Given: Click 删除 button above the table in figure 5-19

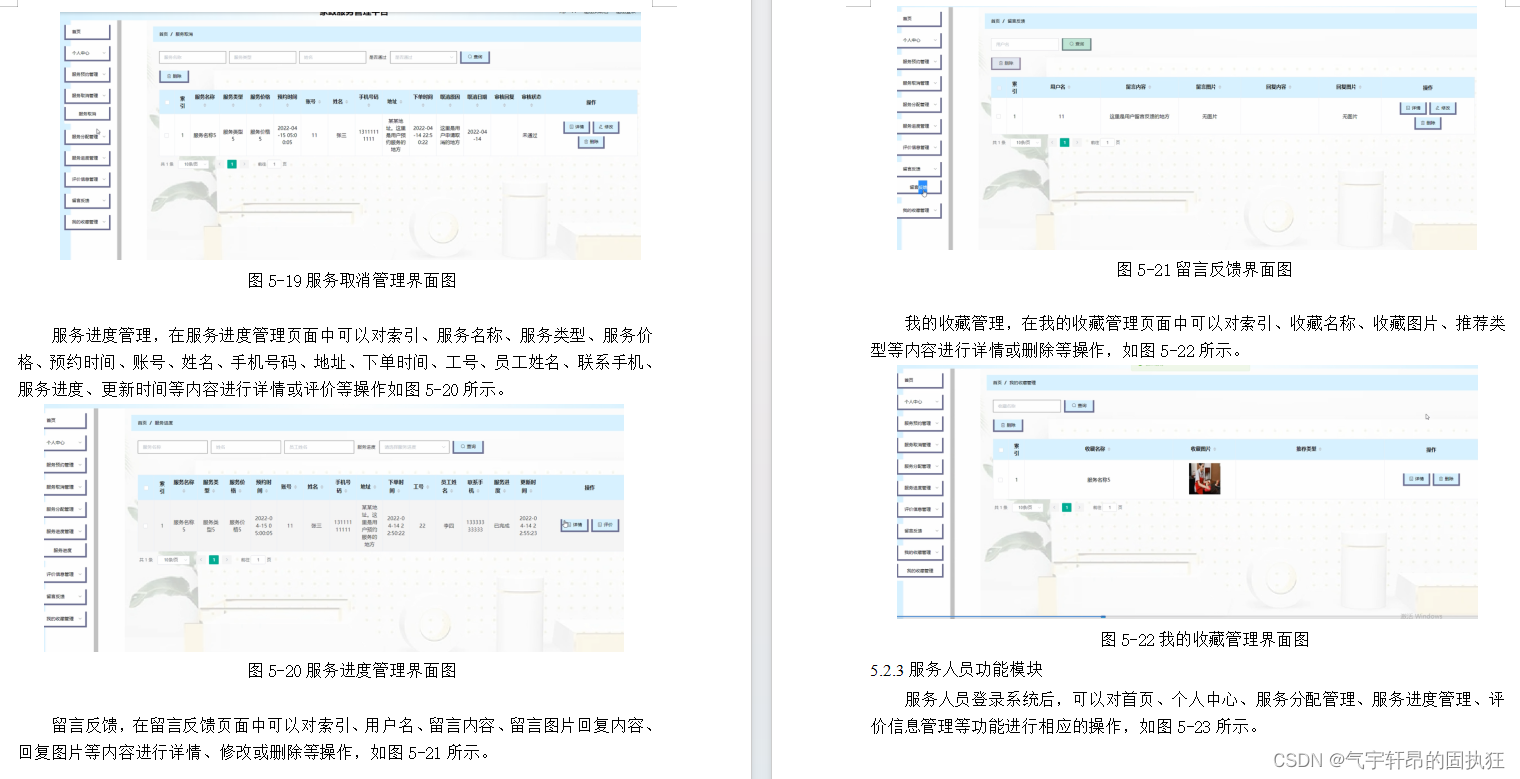Looking at the screenshot, I should pyautogui.click(x=174, y=76).
